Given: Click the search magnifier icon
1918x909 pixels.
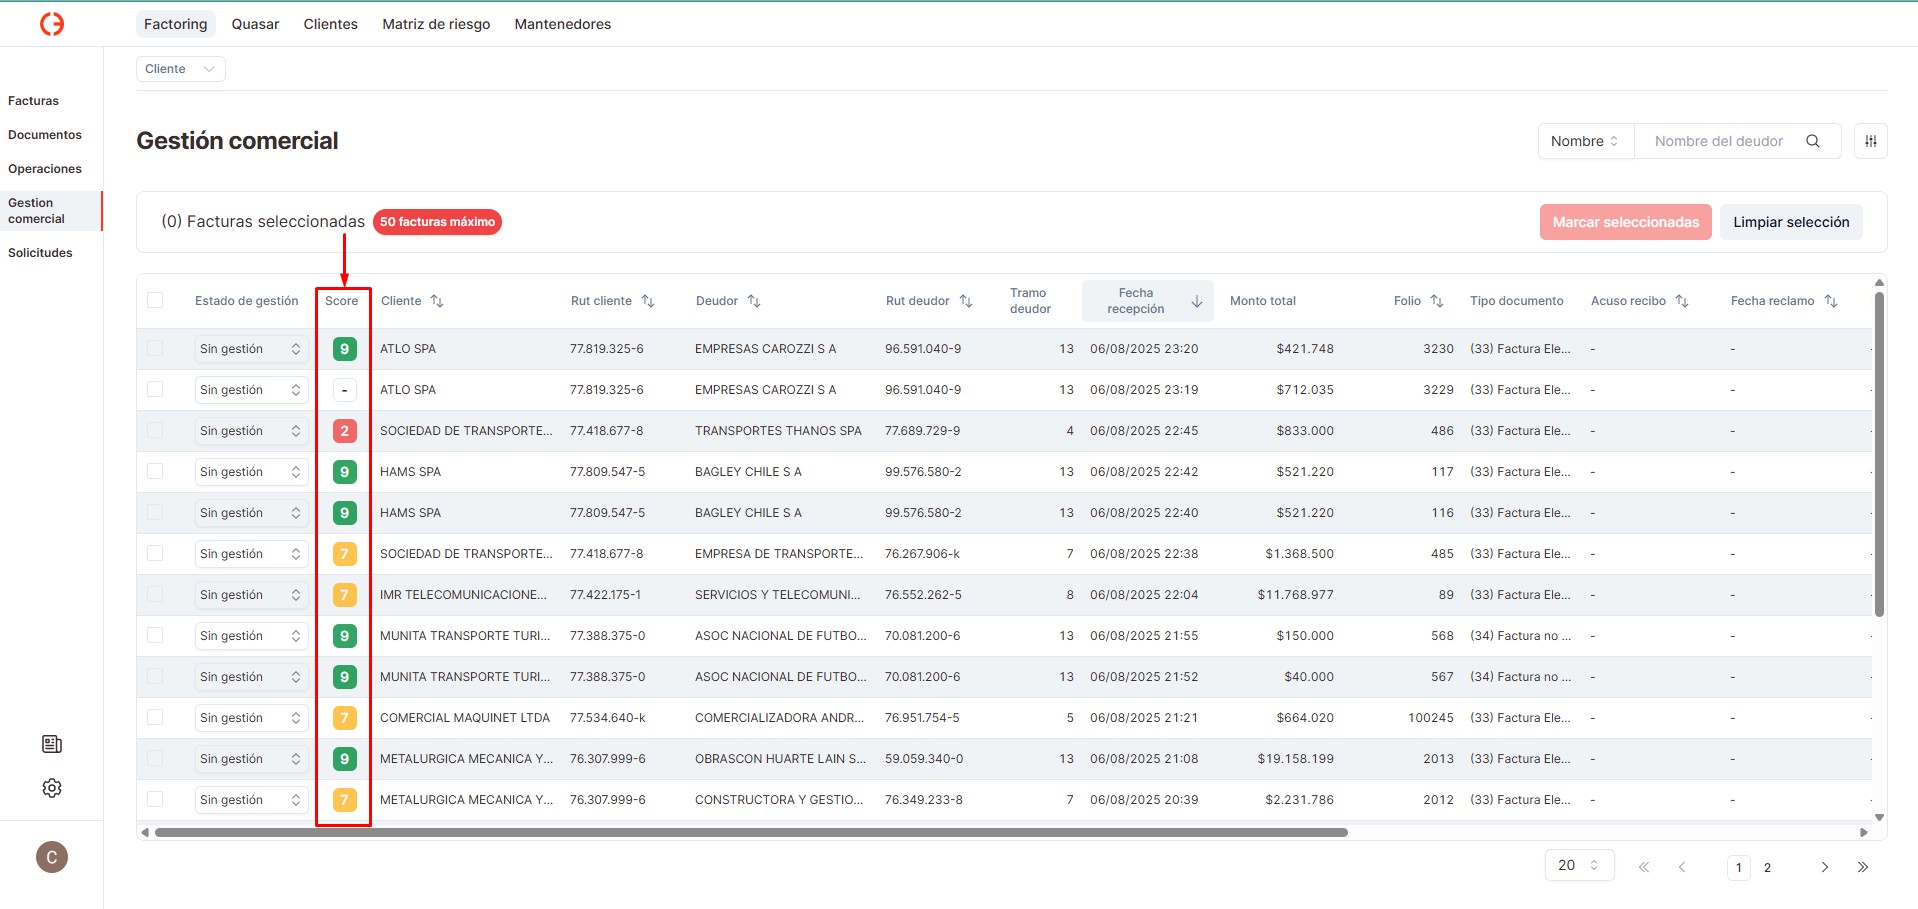Looking at the screenshot, I should click(1812, 141).
